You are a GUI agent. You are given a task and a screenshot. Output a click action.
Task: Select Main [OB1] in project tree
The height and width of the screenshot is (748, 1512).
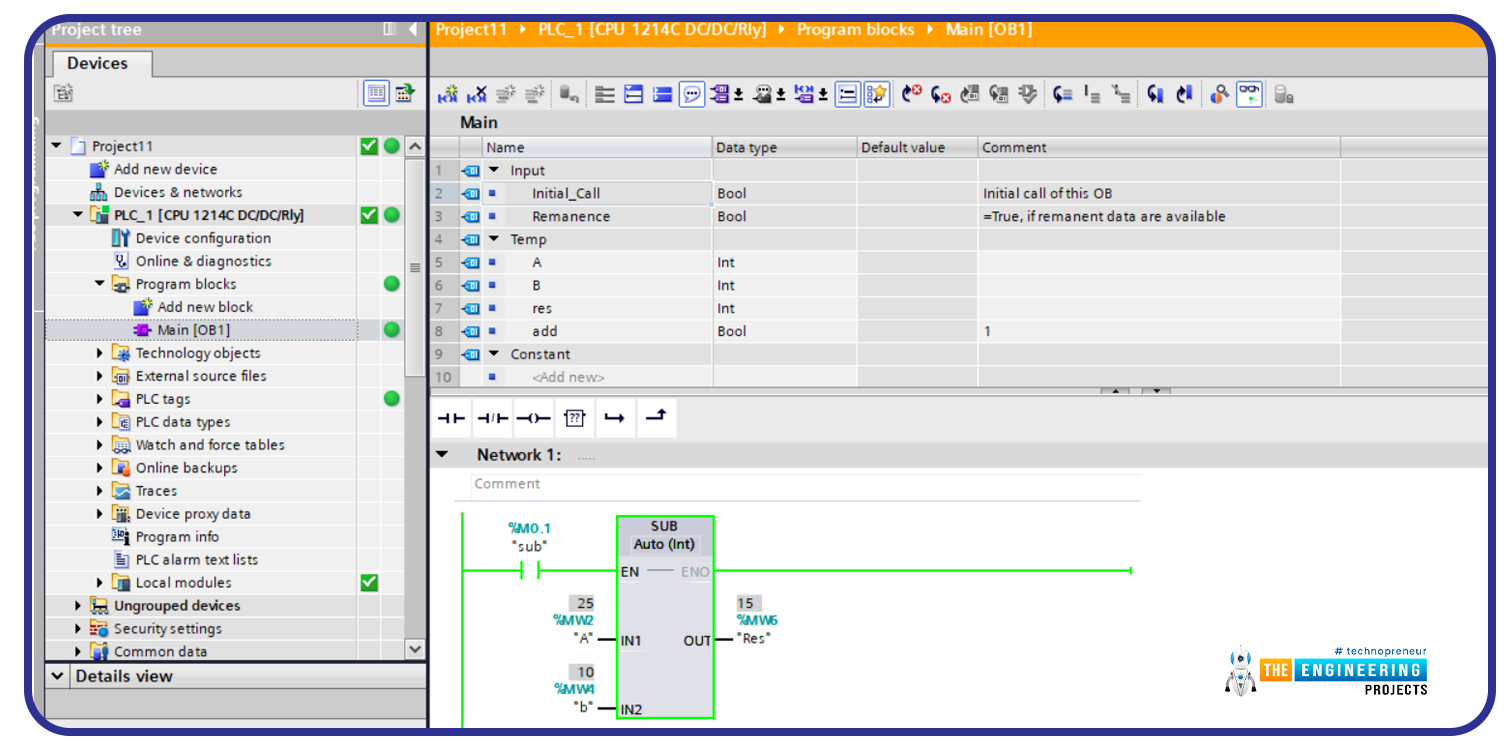(x=194, y=330)
